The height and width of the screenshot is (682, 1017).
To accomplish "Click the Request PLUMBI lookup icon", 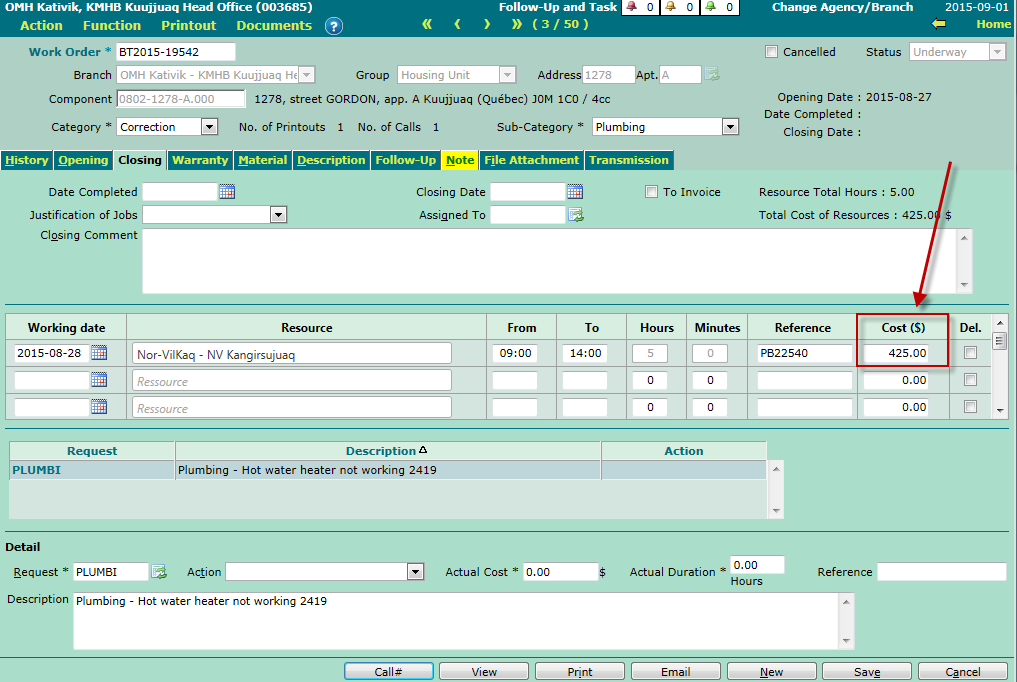I will click(158, 572).
